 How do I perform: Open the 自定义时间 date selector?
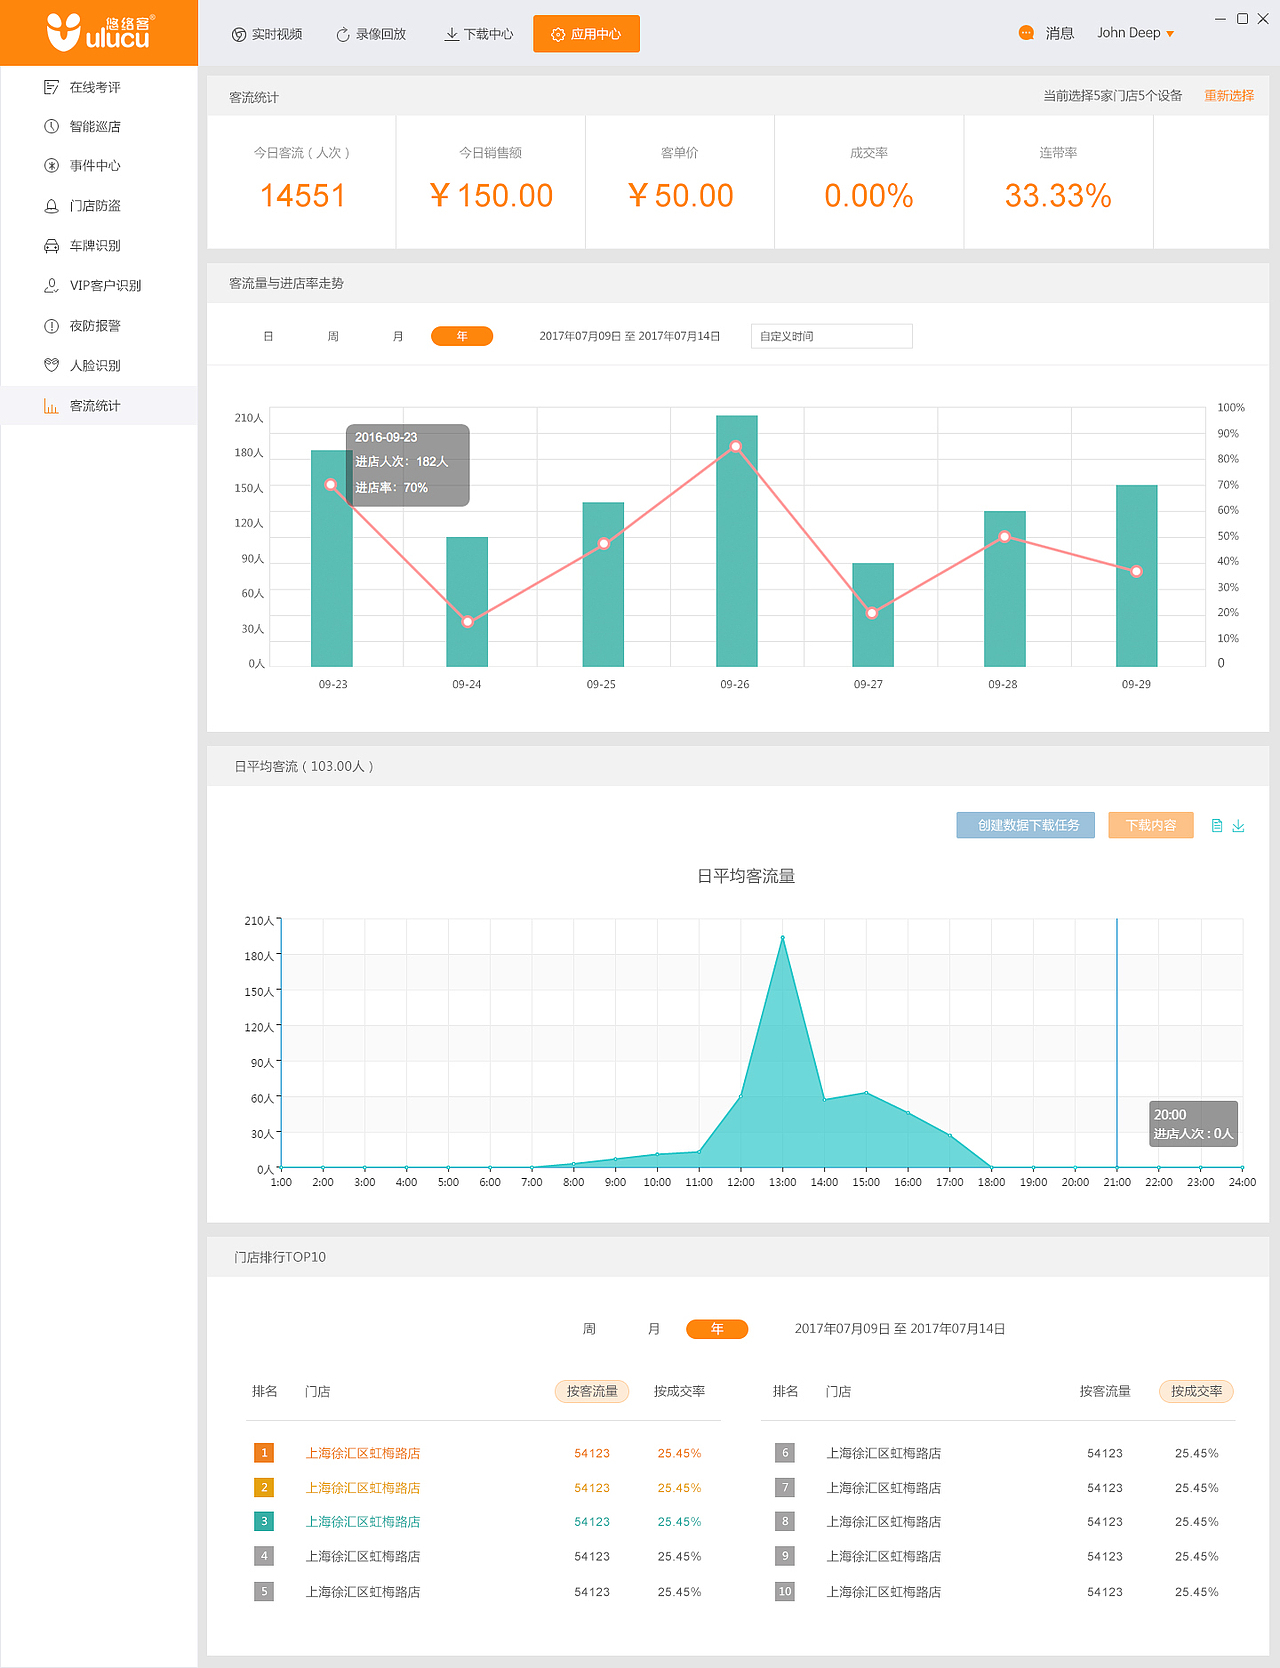coord(832,336)
